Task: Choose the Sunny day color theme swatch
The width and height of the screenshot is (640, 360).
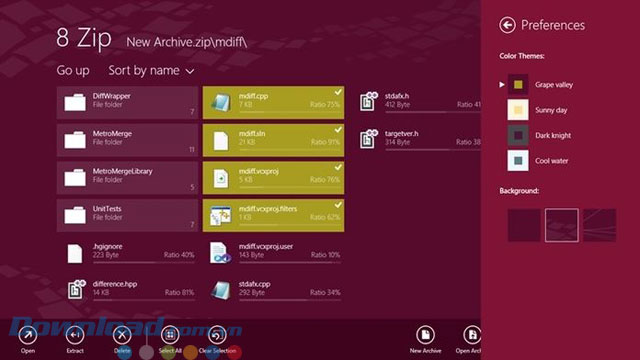Action: click(518, 110)
